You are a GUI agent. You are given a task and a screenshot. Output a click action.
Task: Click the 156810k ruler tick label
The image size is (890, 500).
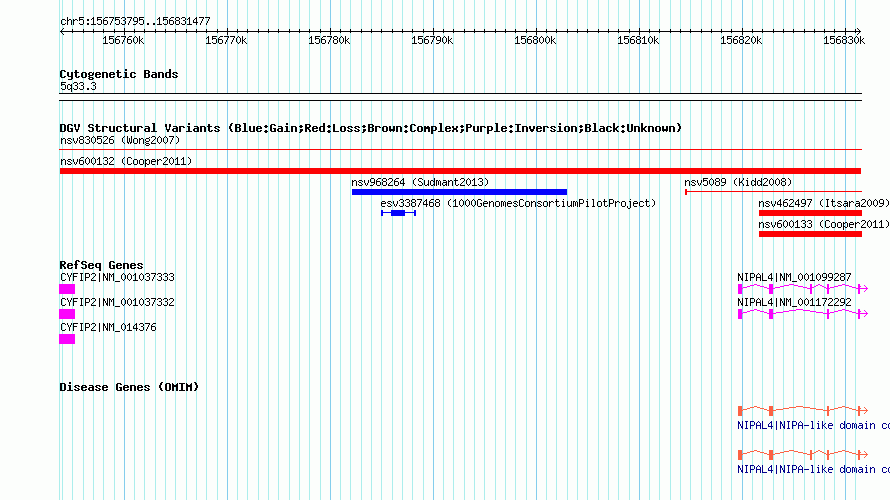pyautogui.click(x=638, y=40)
